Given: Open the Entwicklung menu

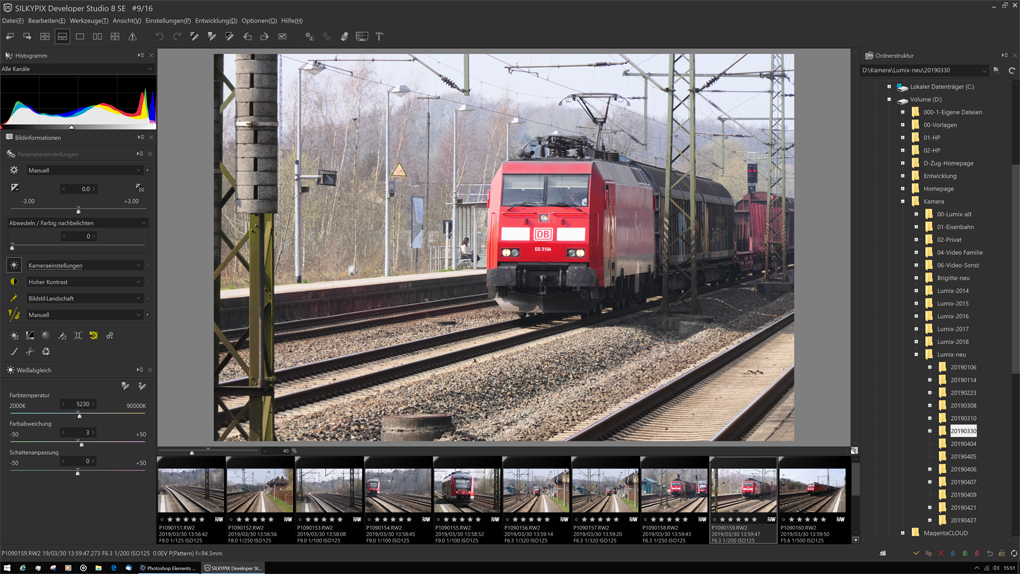Looking at the screenshot, I should pos(216,21).
